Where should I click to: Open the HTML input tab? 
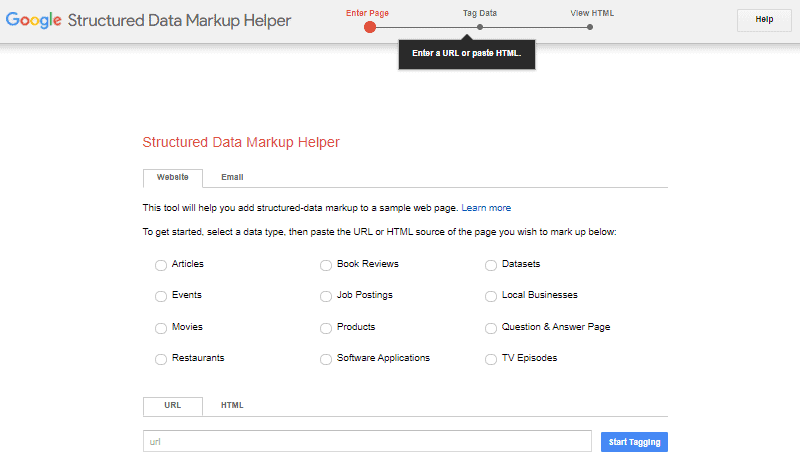(x=232, y=406)
